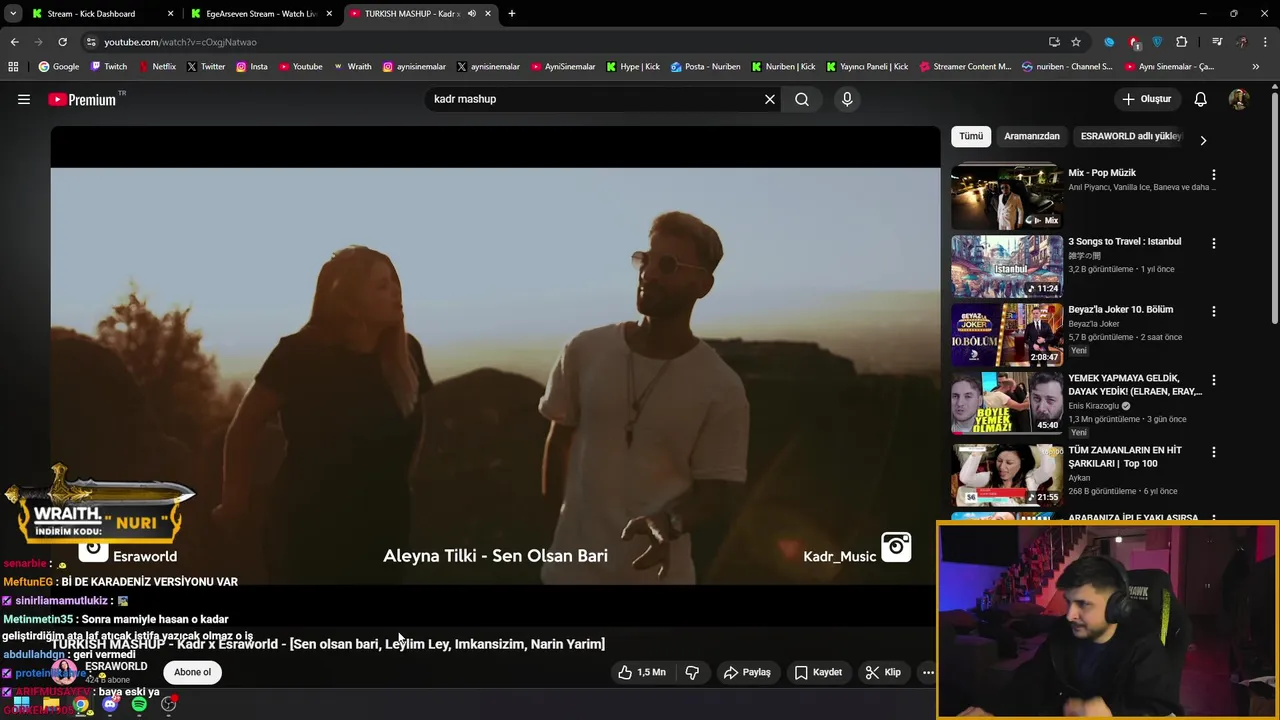Image resolution: width=1280 pixels, height=720 pixels.
Task: Clear the search box with the X icon
Action: tap(770, 99)
